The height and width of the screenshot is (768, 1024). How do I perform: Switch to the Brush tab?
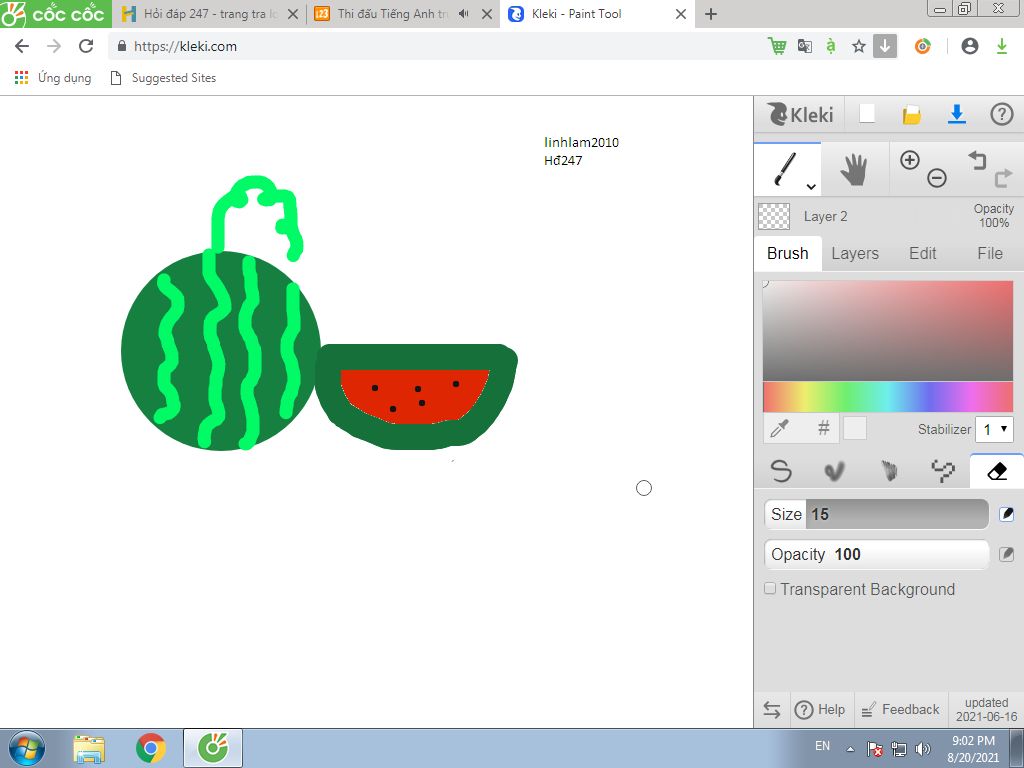pos(788,253)
